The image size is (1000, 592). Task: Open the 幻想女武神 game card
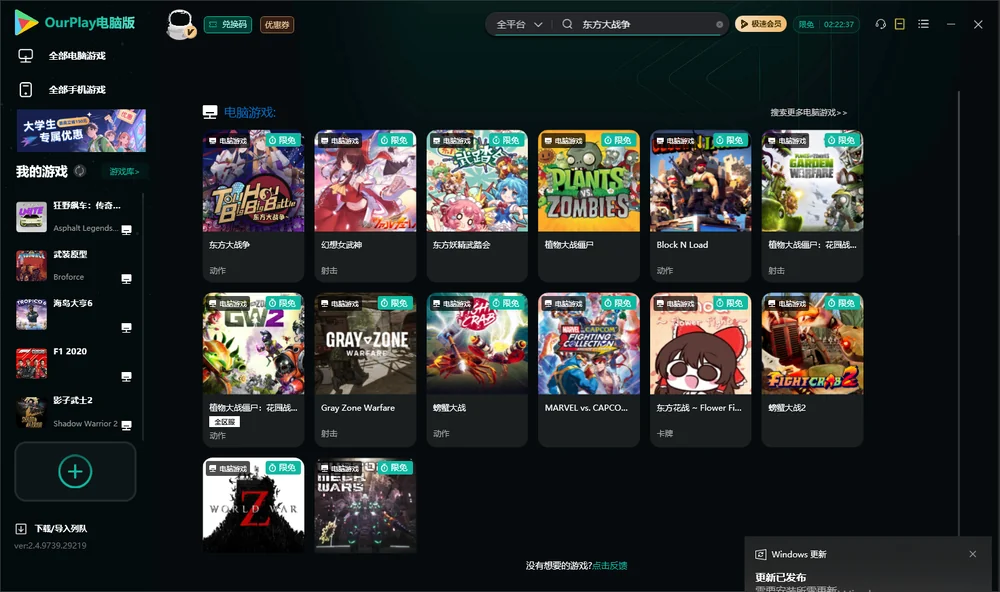(x=365, y=205)
